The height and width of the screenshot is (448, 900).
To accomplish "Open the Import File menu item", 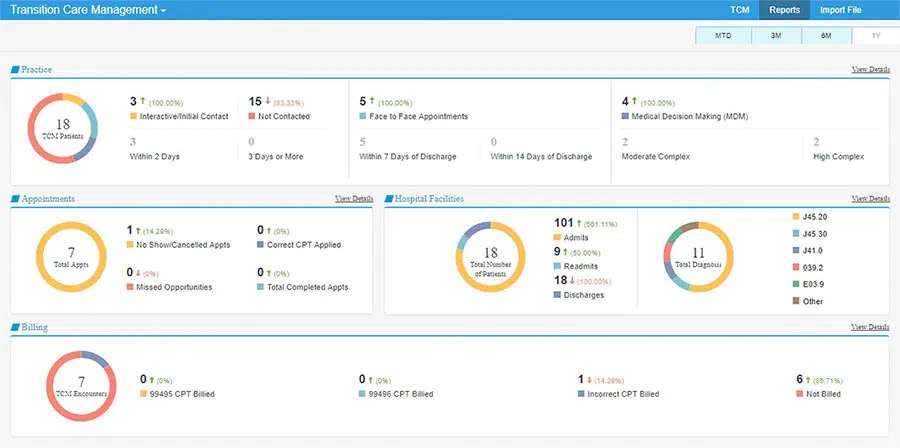I will [840, 10].
